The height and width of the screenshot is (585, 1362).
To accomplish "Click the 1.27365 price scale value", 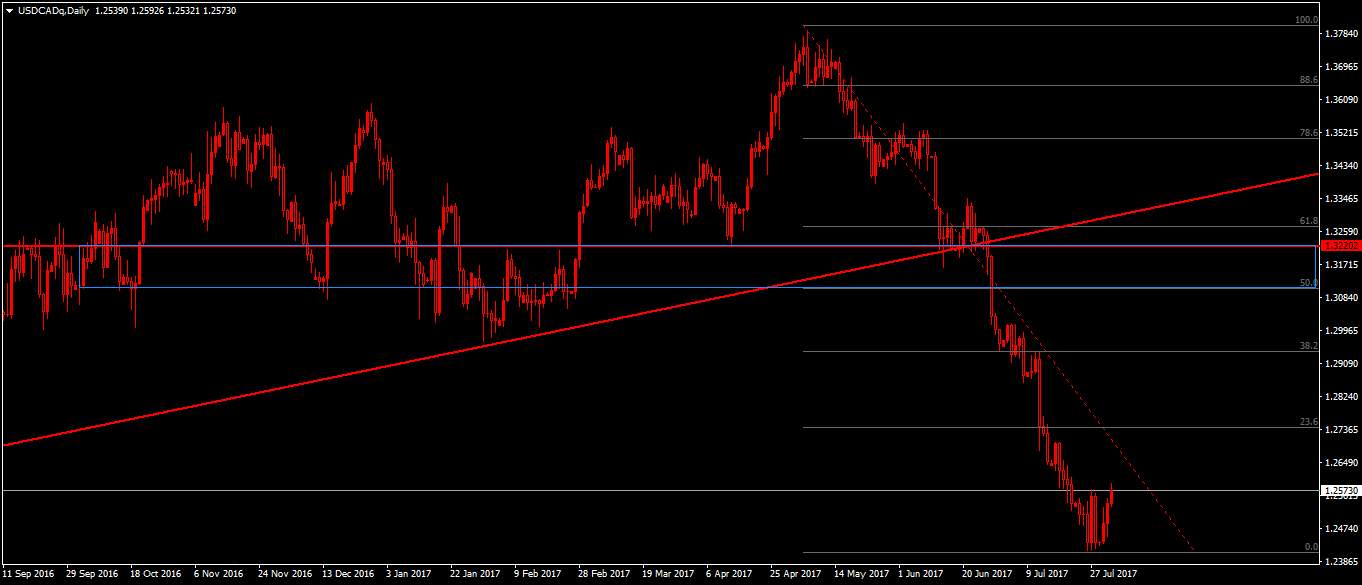I will tap(1341, 430).
